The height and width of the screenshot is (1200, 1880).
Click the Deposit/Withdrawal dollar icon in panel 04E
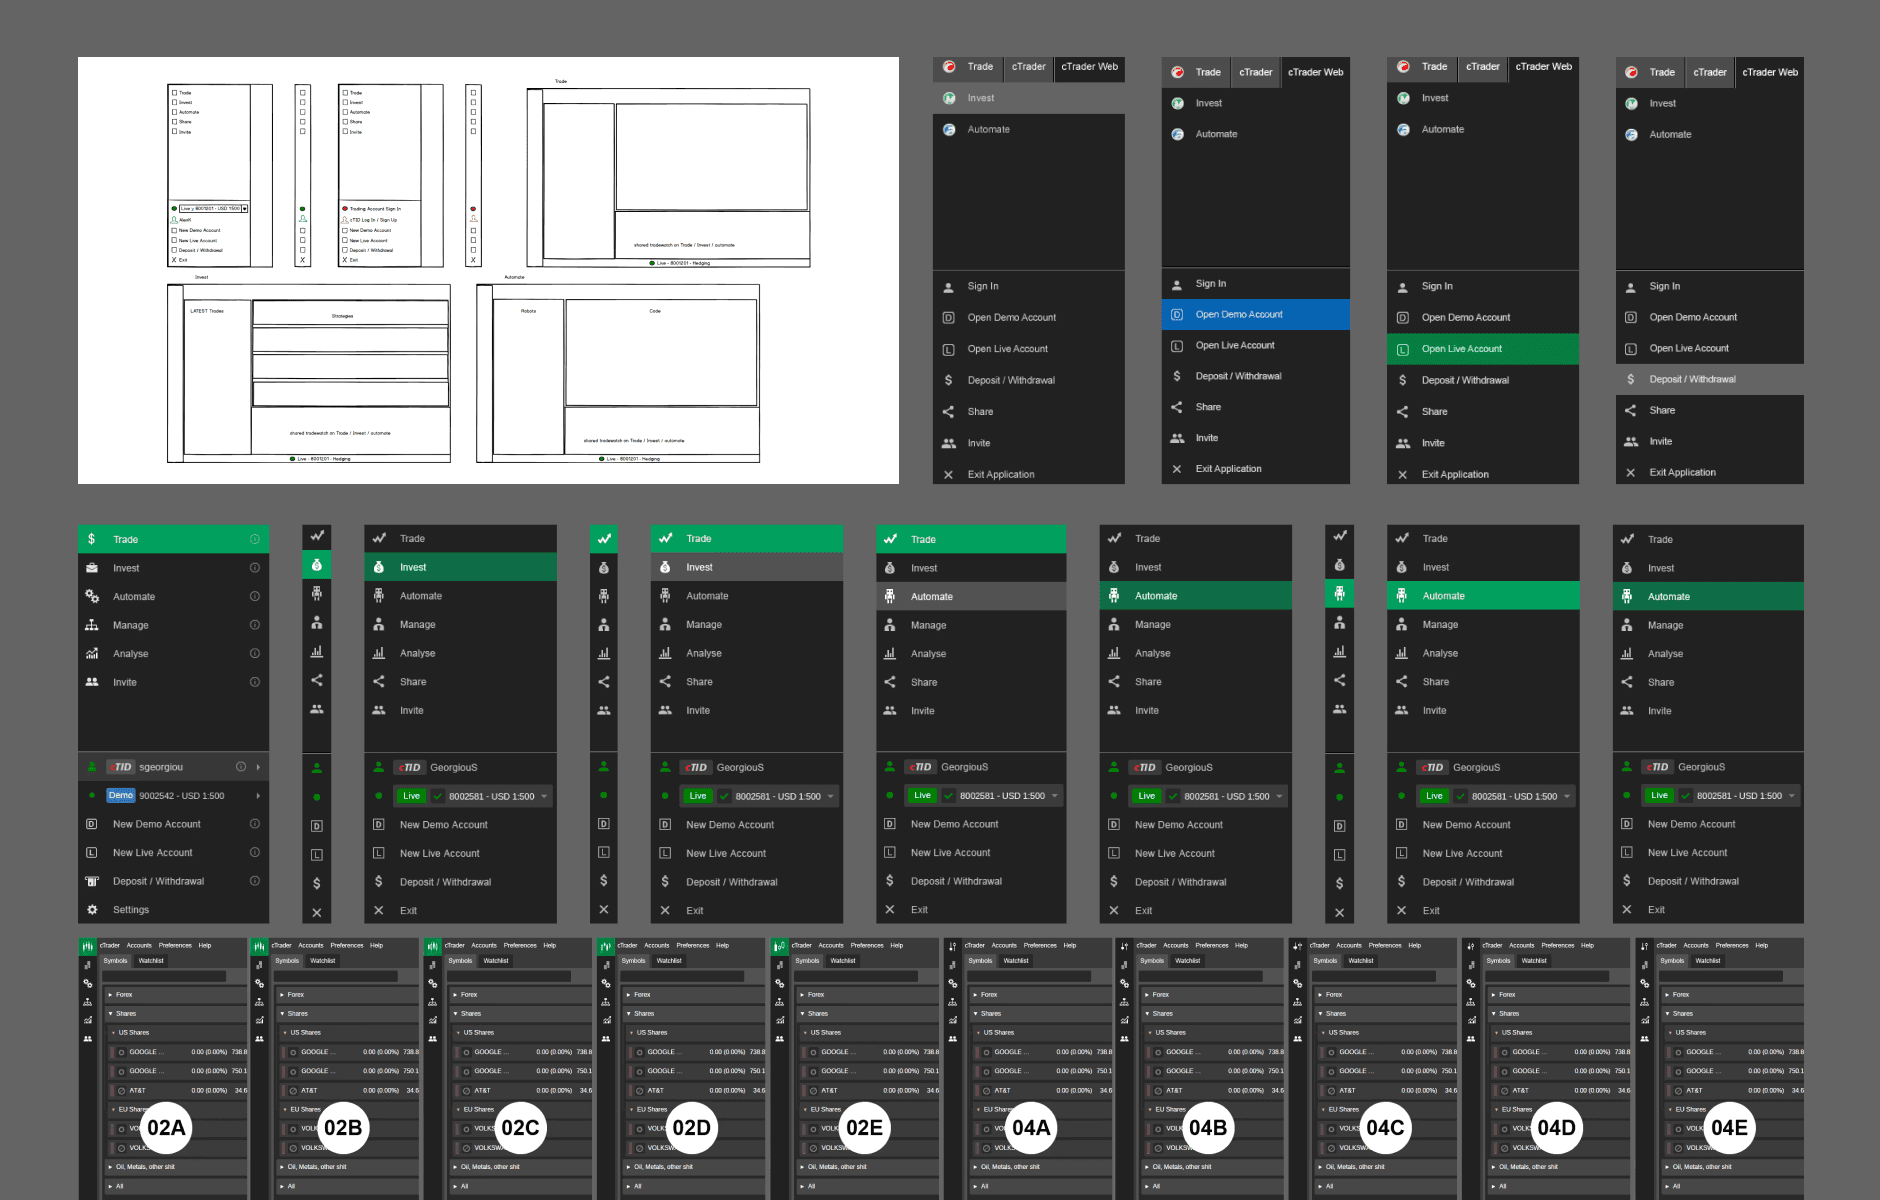click(x=1627, y=881)
